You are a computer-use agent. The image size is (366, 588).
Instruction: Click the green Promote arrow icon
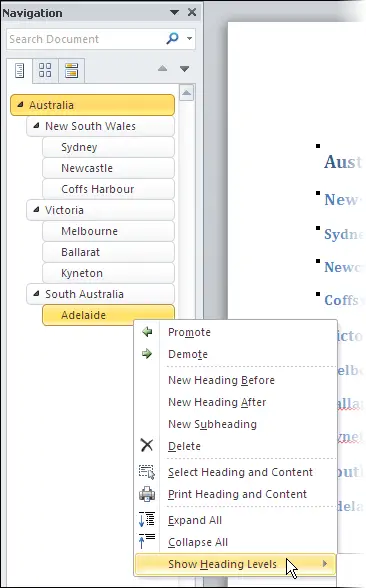point(147,332)
